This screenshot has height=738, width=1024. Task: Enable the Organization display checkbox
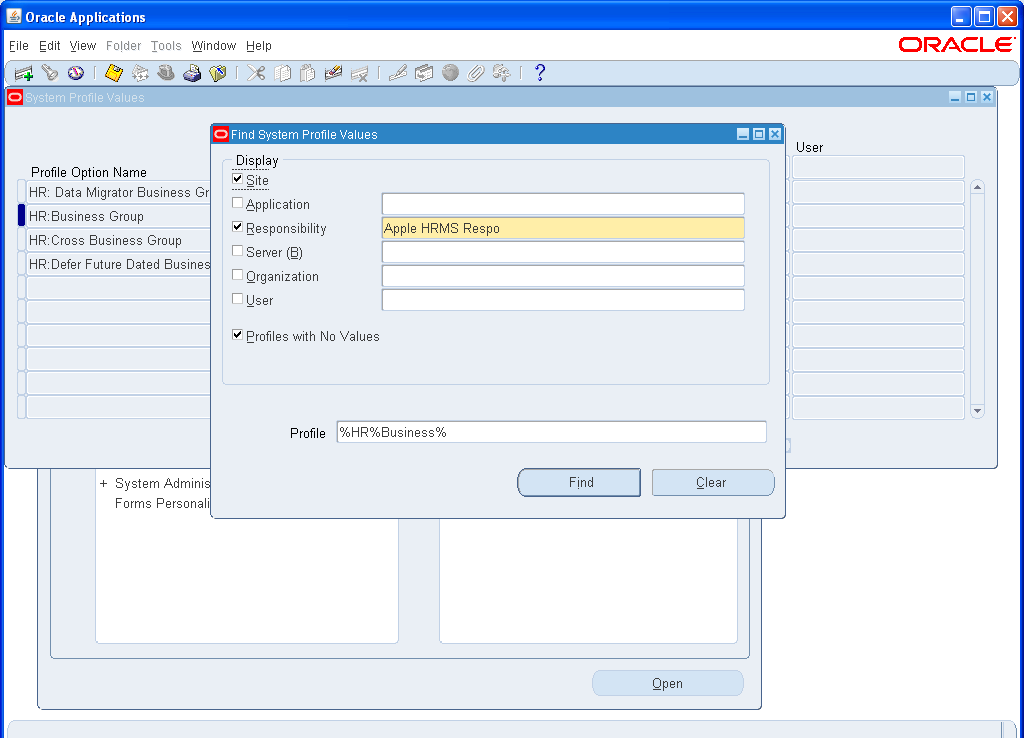tap(237, 276)
